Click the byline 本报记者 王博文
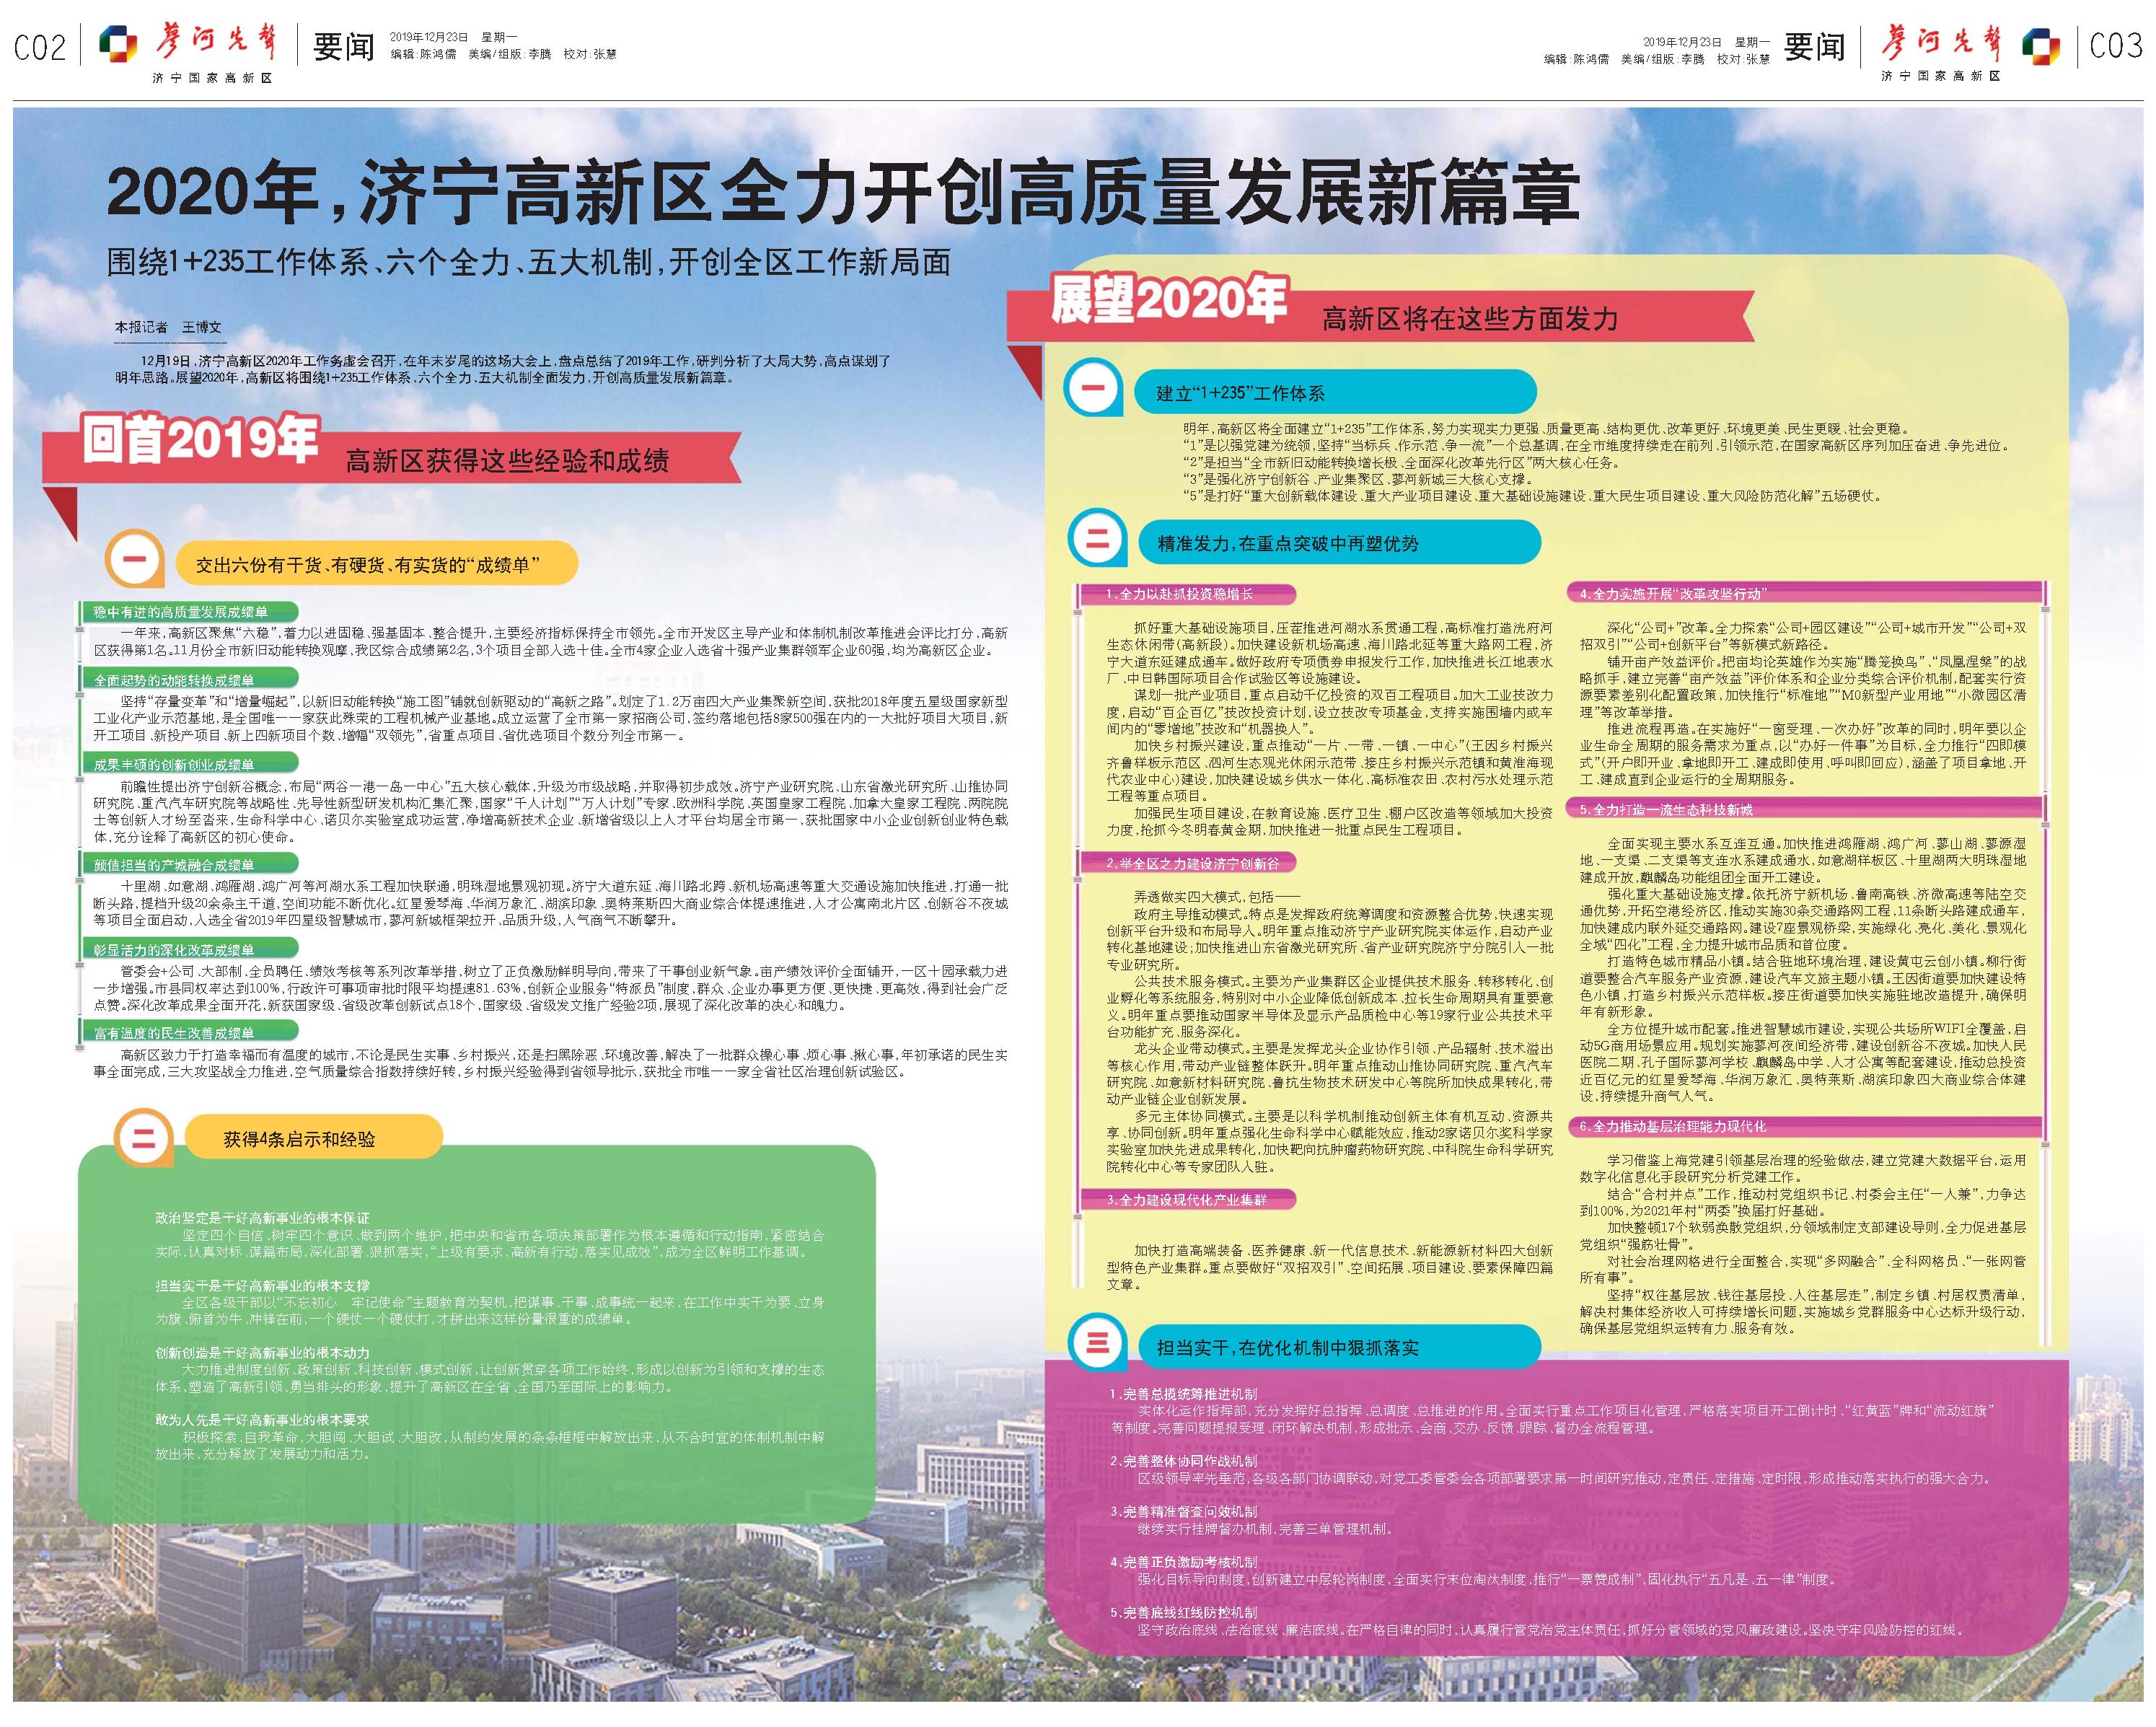The height and width of the screenshot is (1727, 2156). pos(168,327)
